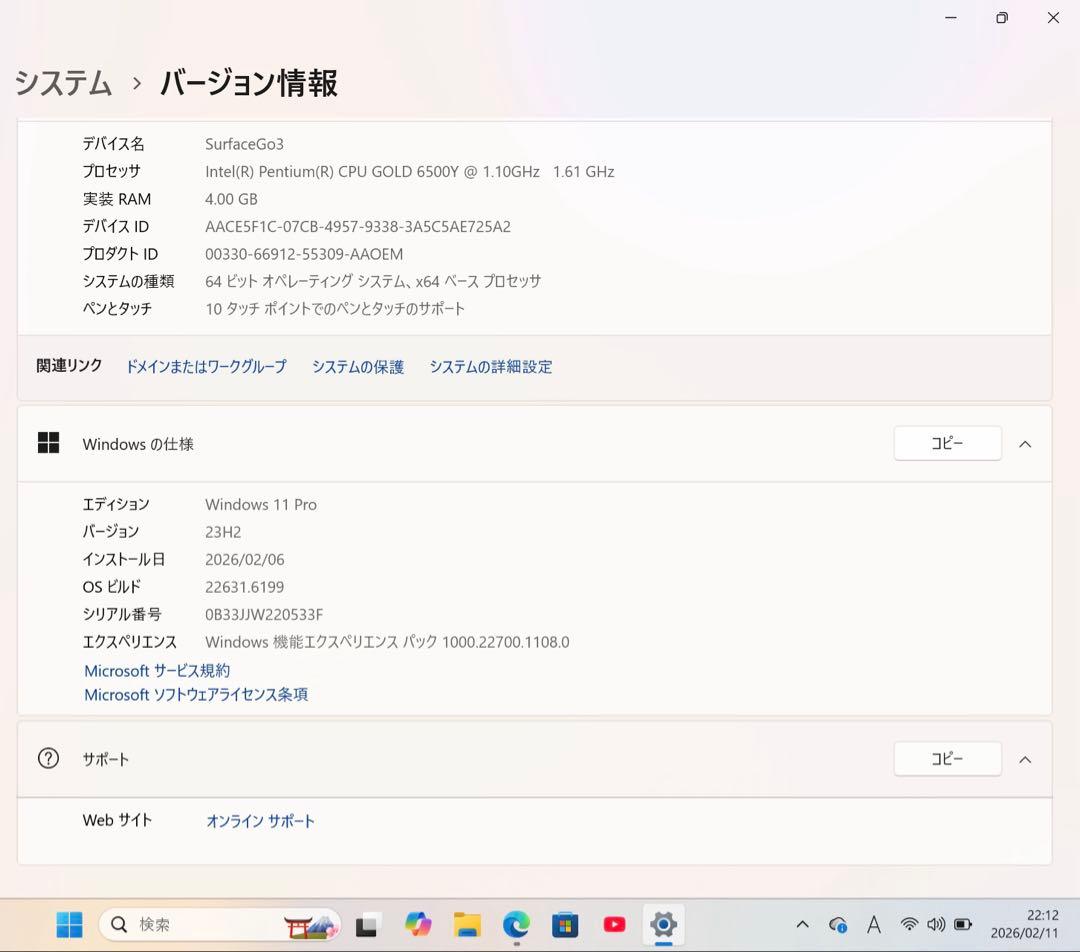The image size is (1080, 952).
Task: Click the Settings gear taskbar icon
Action: click(x=663, y=924)
